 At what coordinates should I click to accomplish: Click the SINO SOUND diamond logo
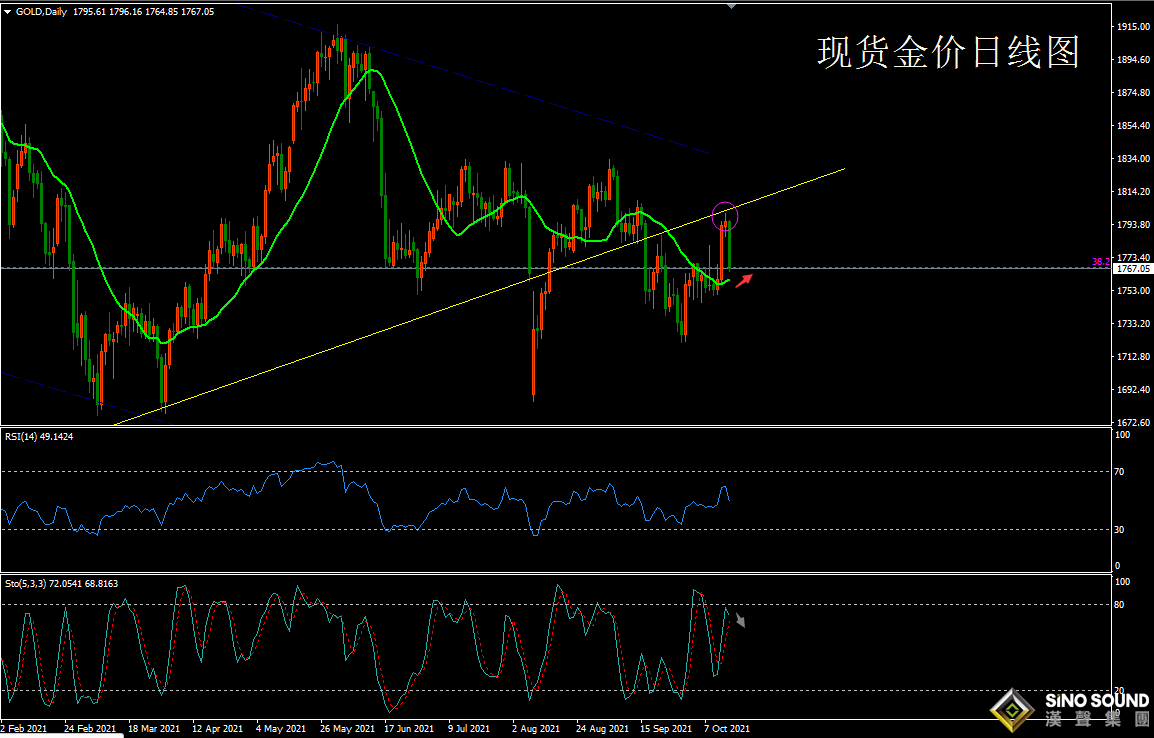[x=1012, y=709]
